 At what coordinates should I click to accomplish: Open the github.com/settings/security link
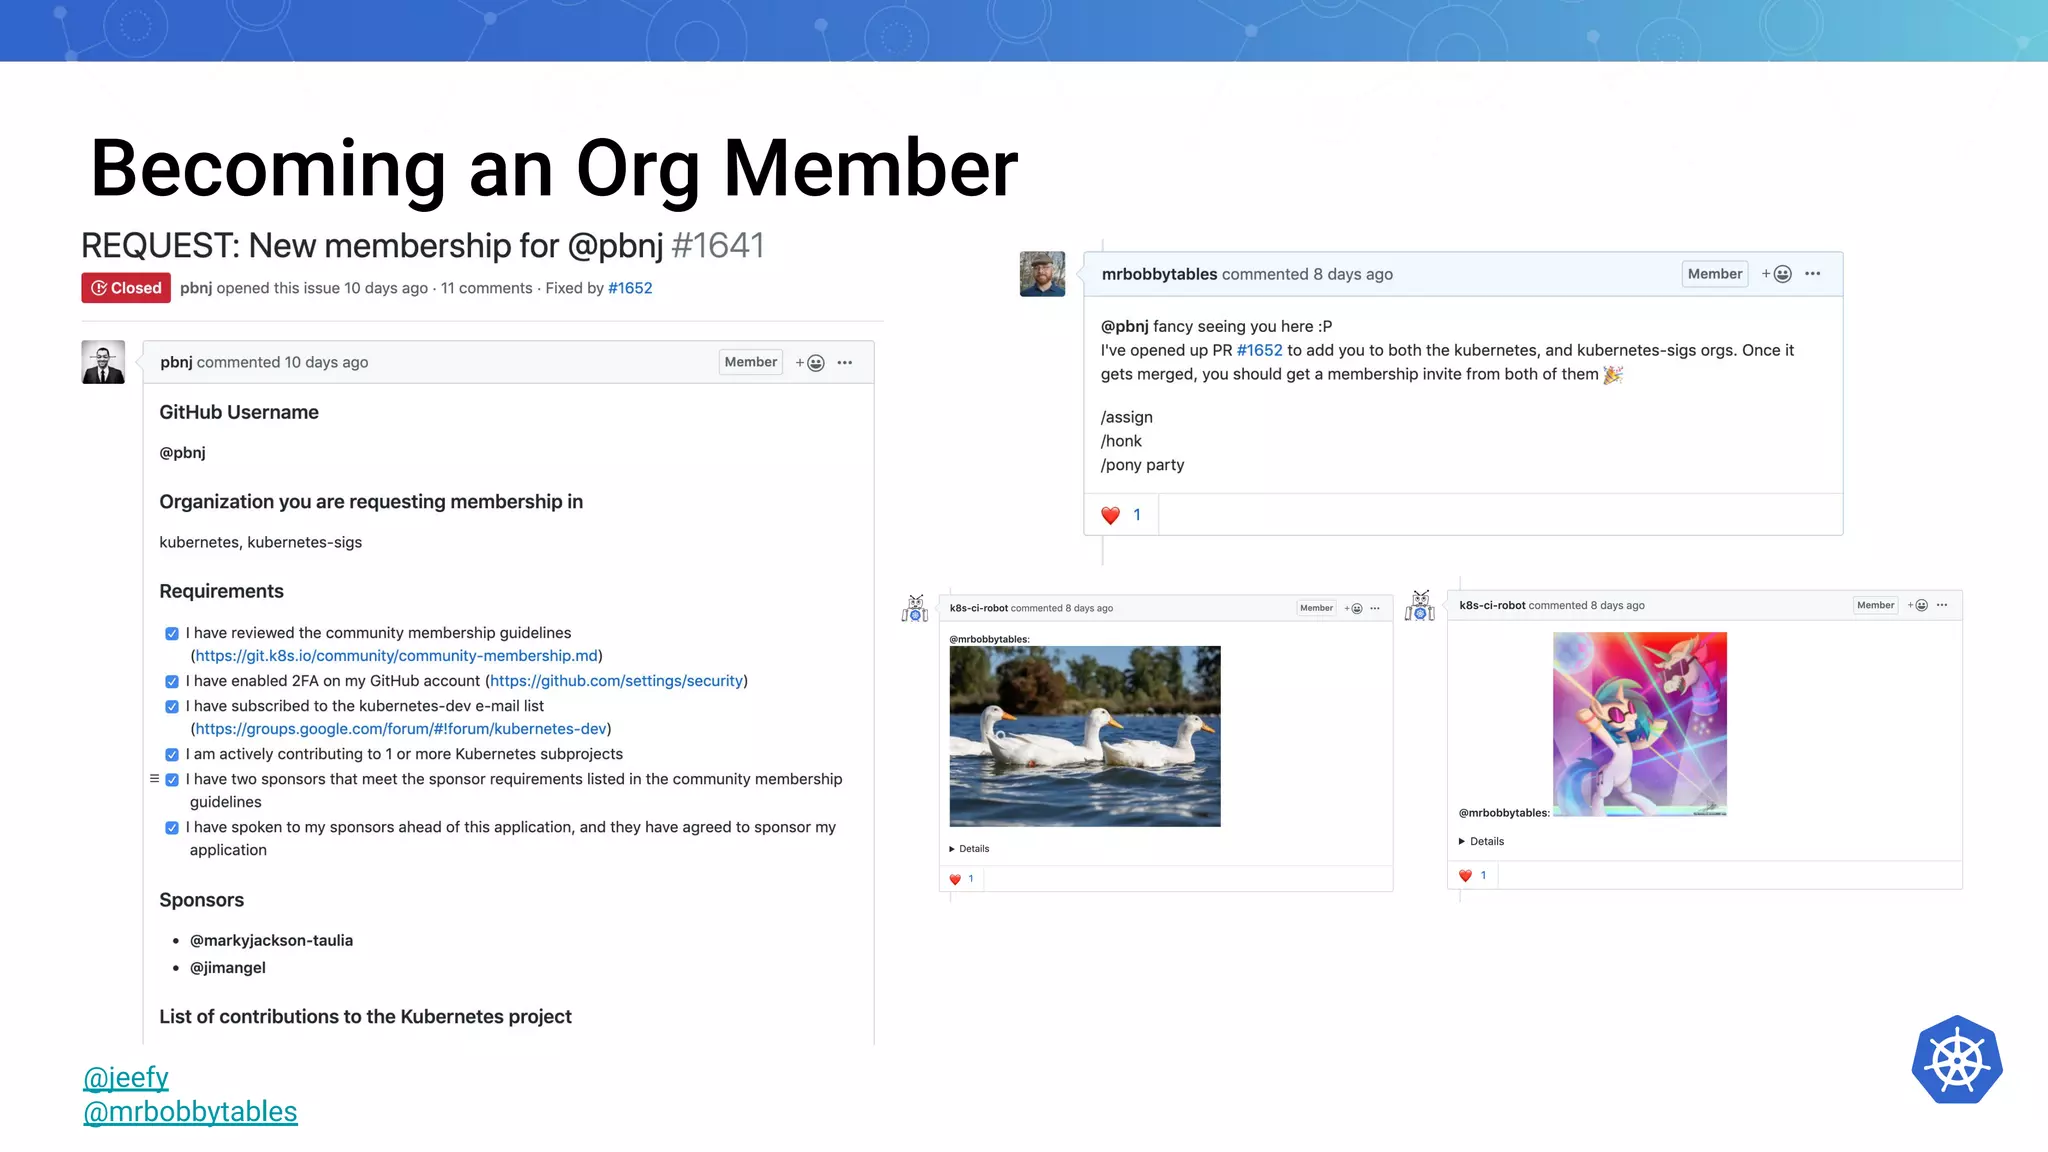click(616, 681)
